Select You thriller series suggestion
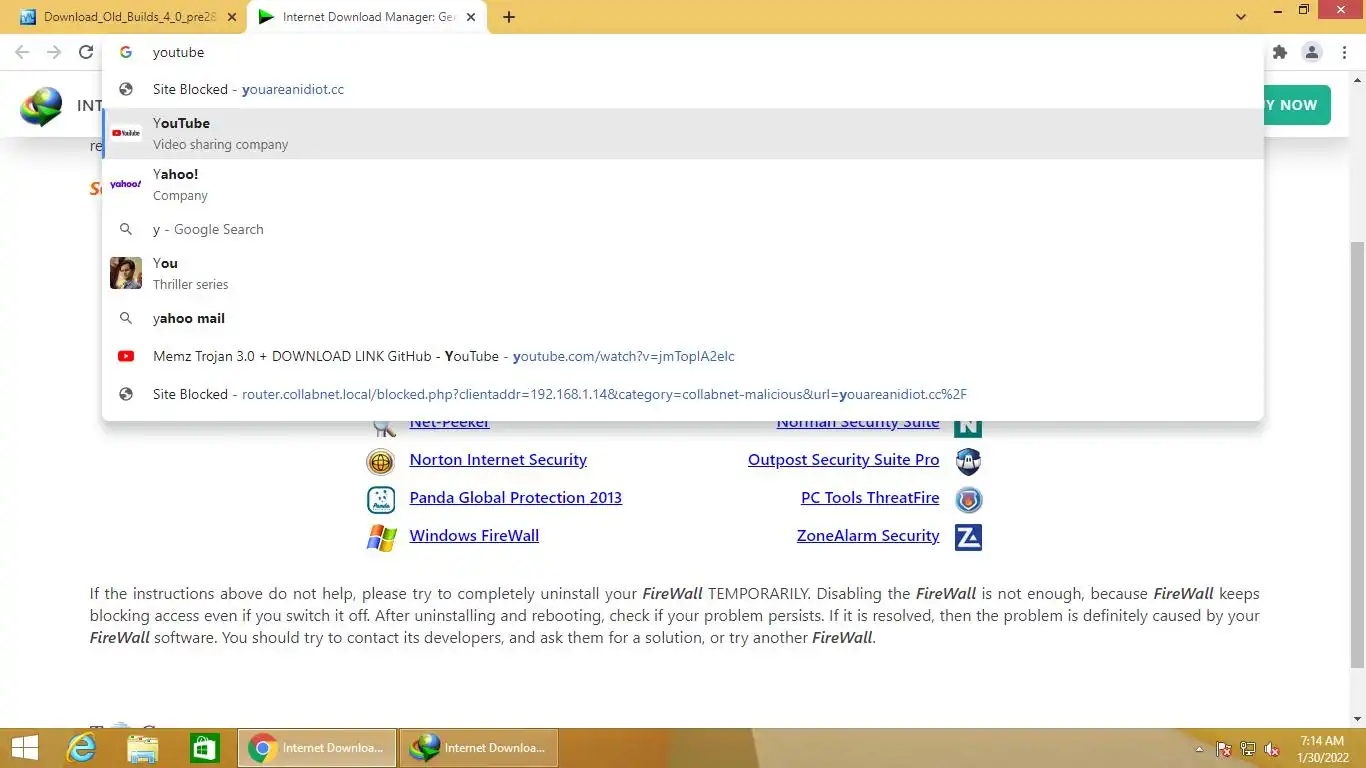The width and height of the screenshot is (1366, 768). click(x=683, y=273)
